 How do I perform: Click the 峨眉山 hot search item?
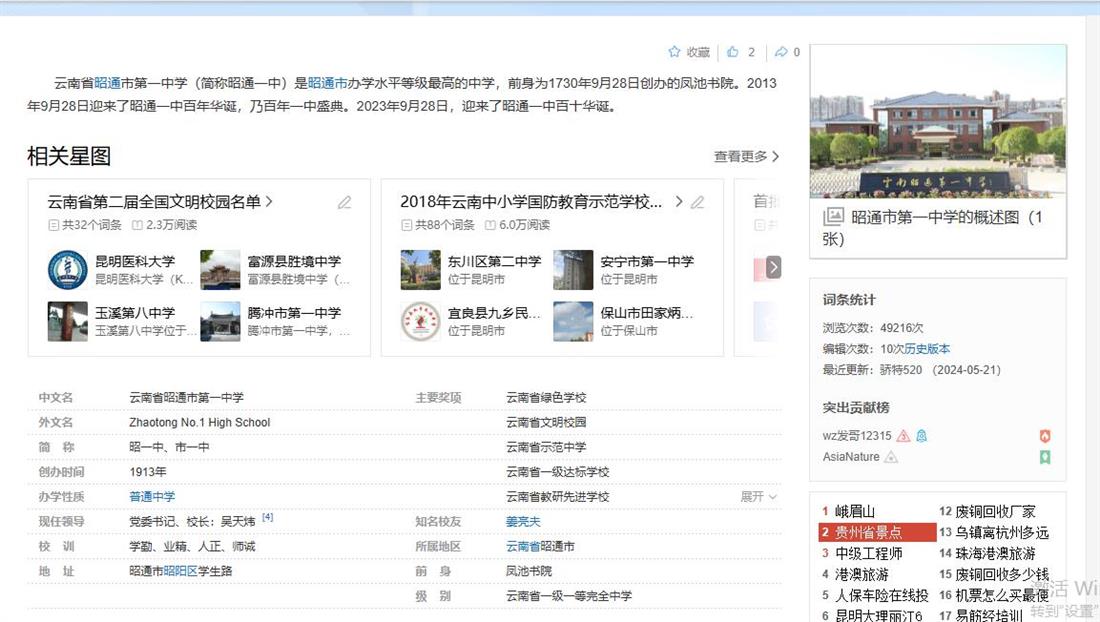click(x=854, y=512)
